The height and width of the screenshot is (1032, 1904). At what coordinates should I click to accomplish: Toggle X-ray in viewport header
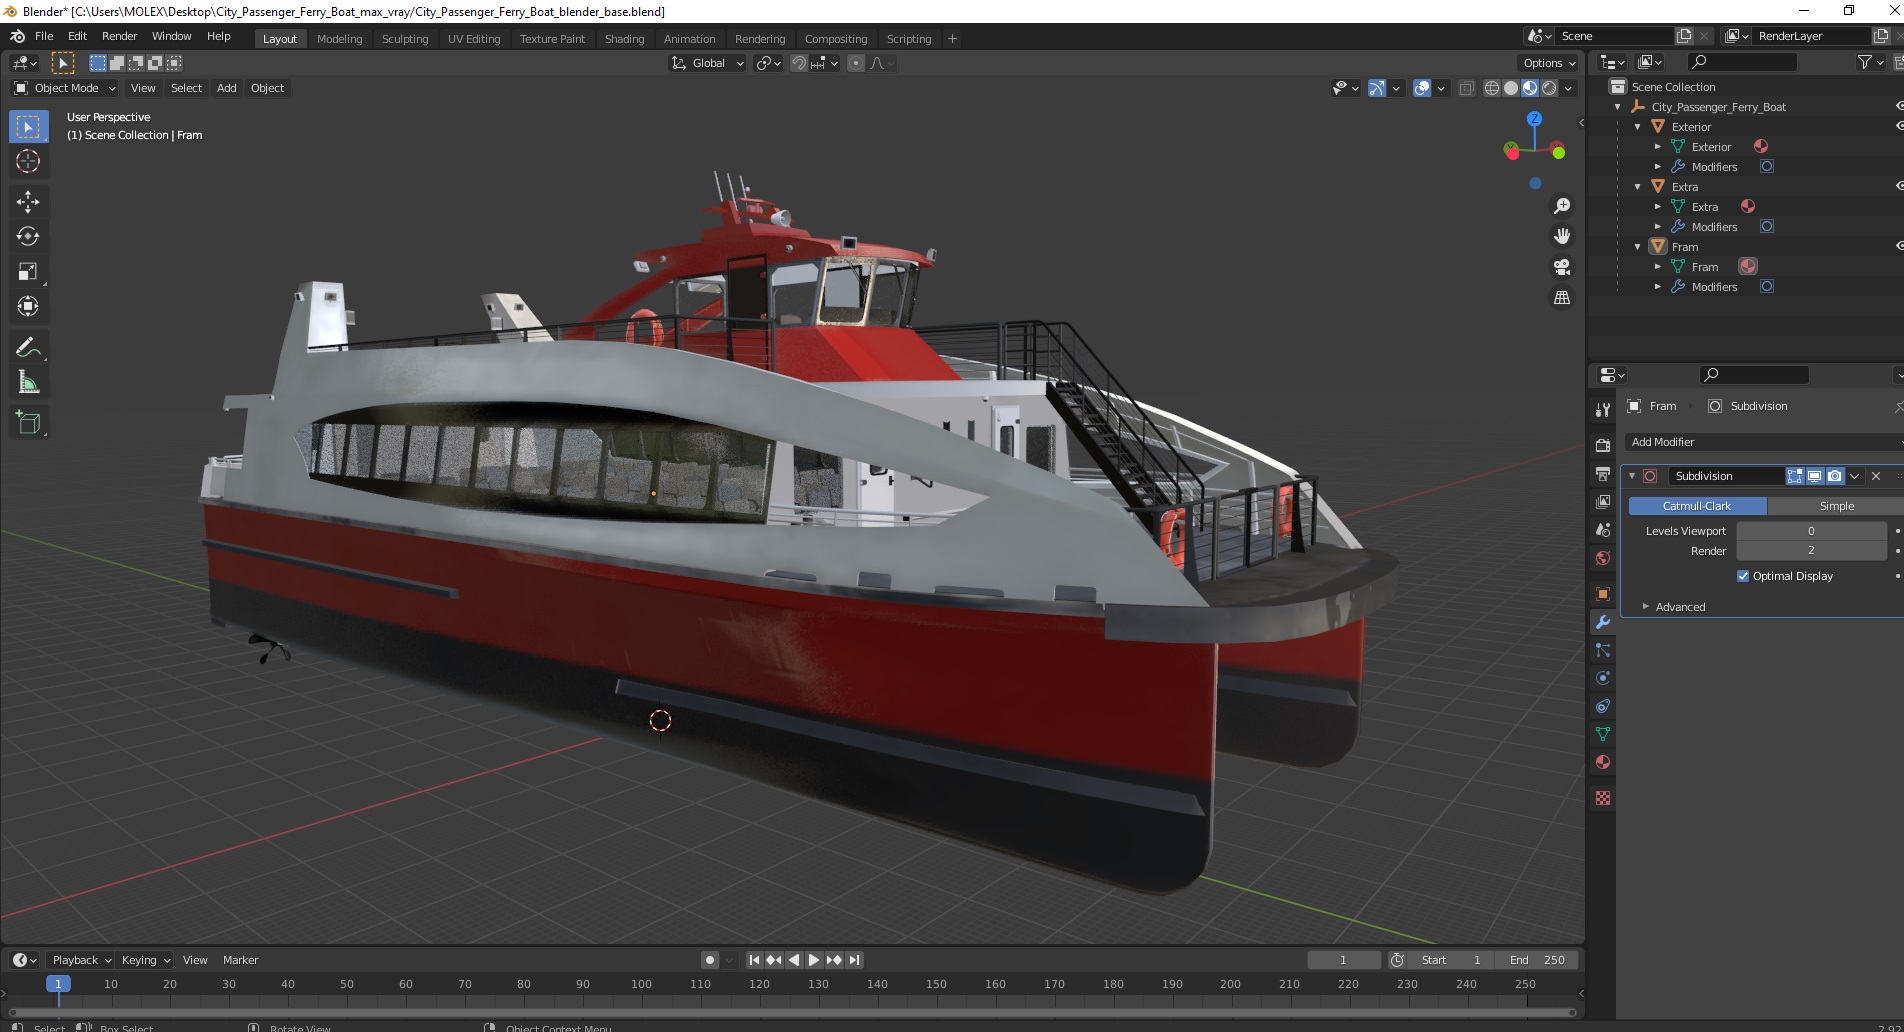pyautogui.click(x=1467, y=88)
